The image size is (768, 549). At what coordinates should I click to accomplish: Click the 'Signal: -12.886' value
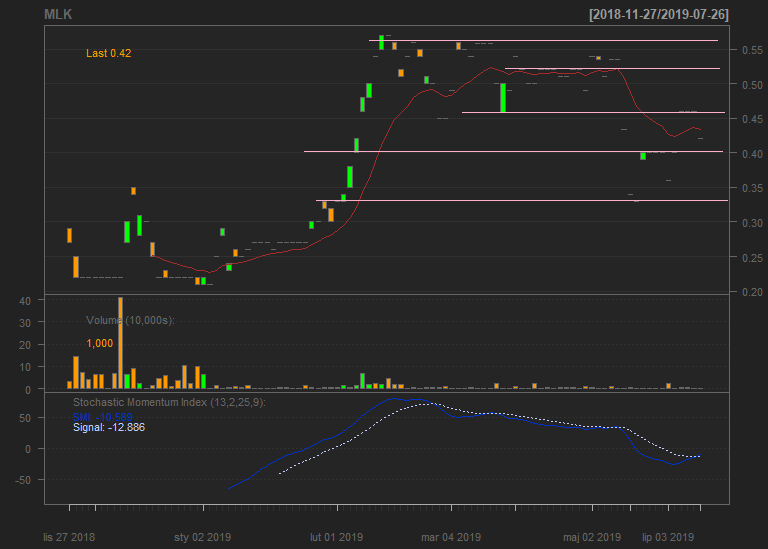point(109,428)
